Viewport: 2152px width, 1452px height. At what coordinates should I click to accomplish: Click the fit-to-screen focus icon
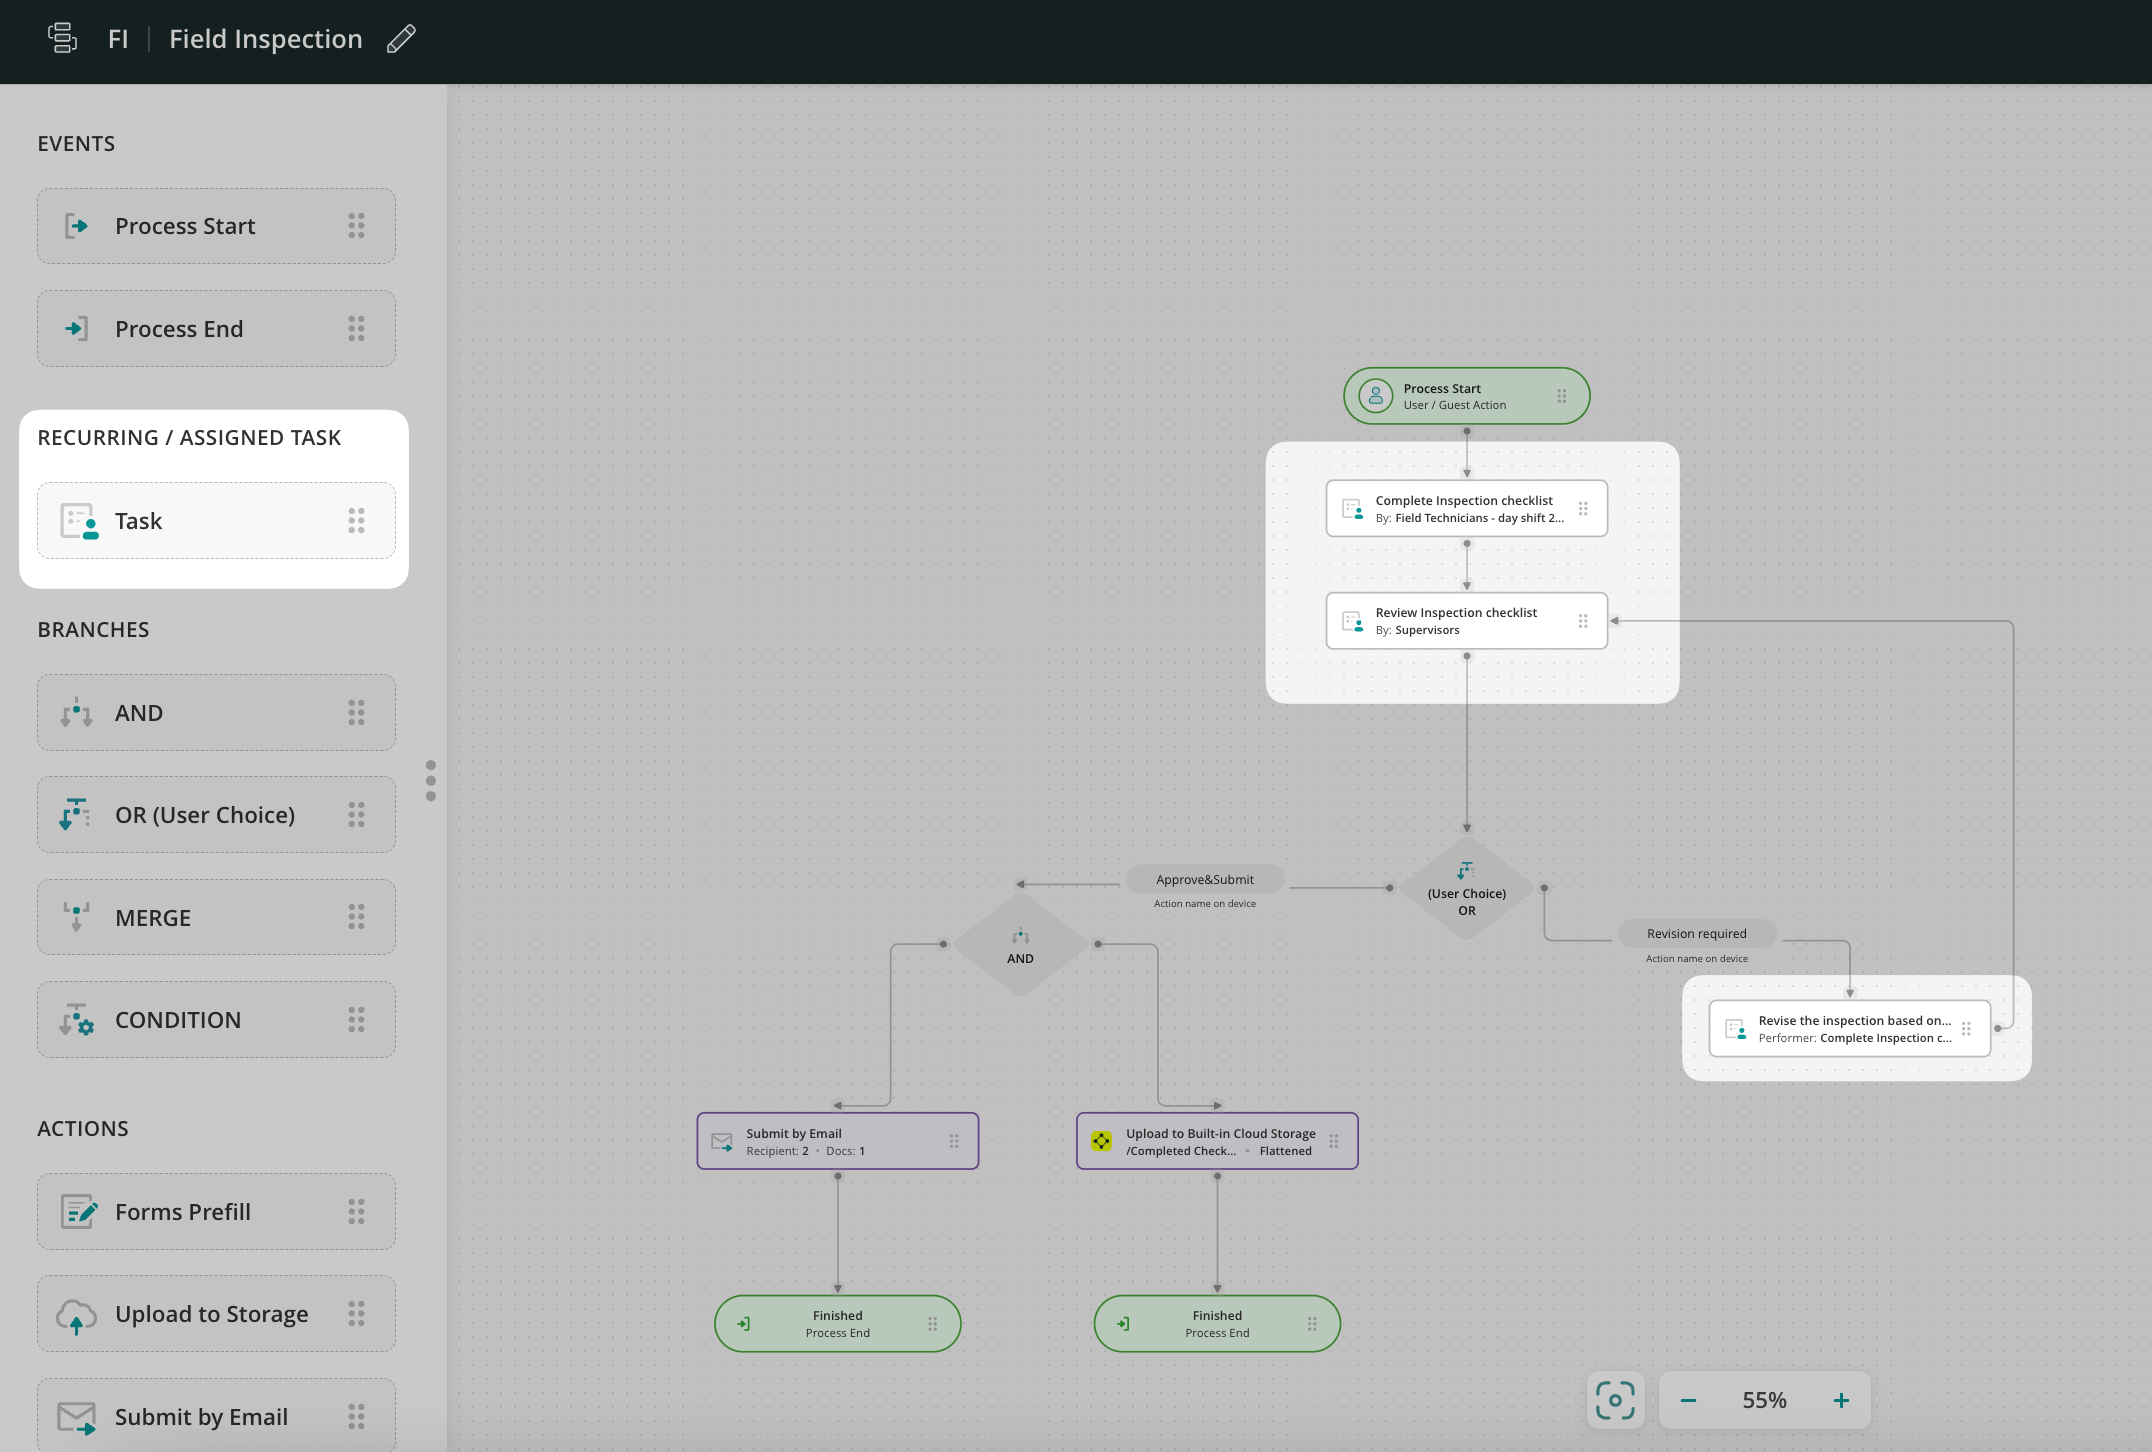1615,1400
